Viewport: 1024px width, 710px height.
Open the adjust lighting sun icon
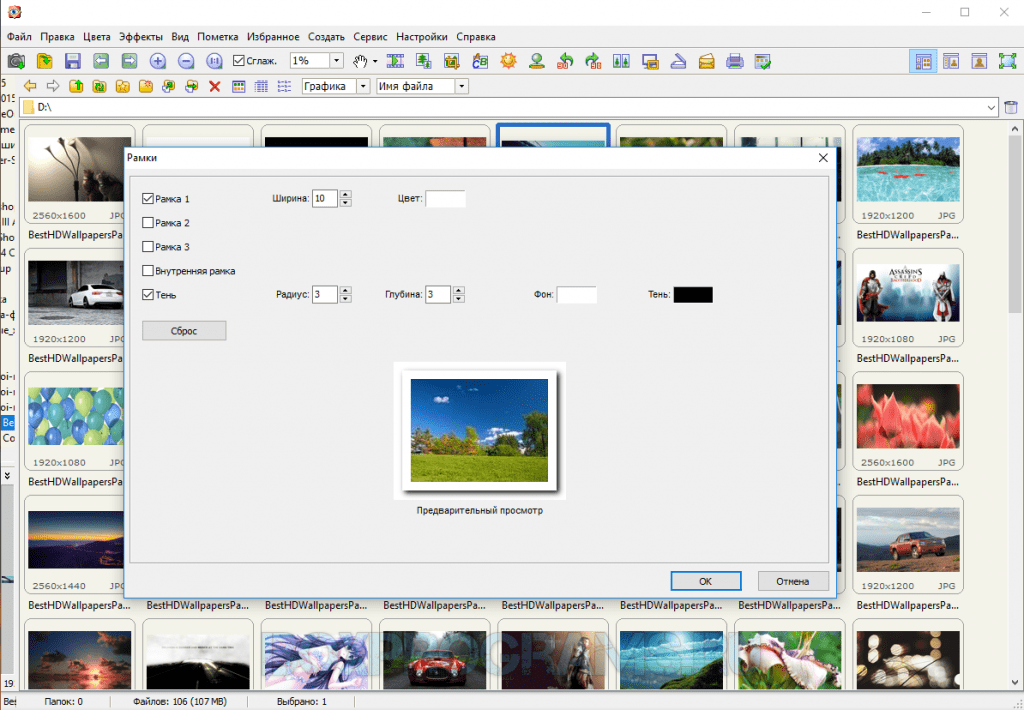coord(508,61)
